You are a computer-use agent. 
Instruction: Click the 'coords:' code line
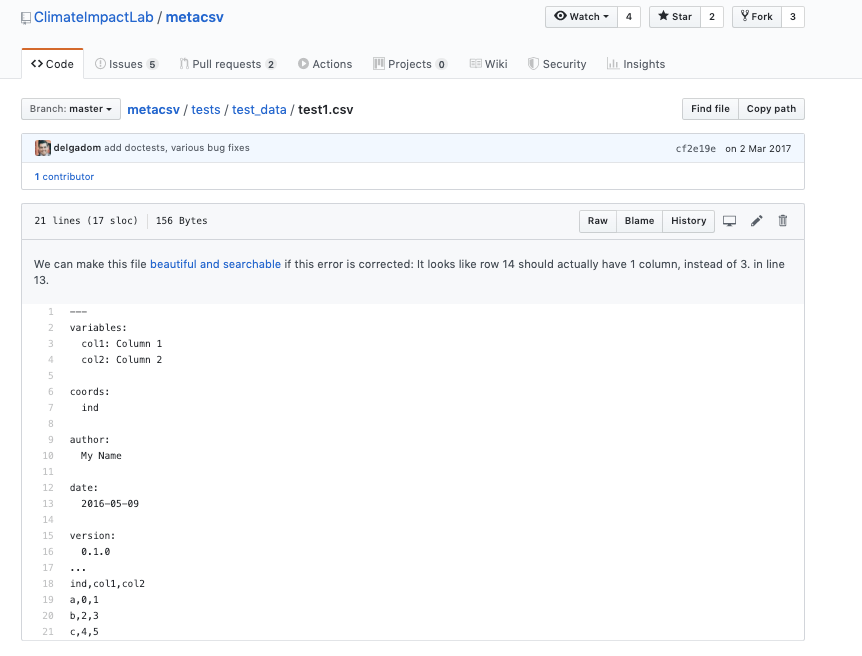[90, 392]
